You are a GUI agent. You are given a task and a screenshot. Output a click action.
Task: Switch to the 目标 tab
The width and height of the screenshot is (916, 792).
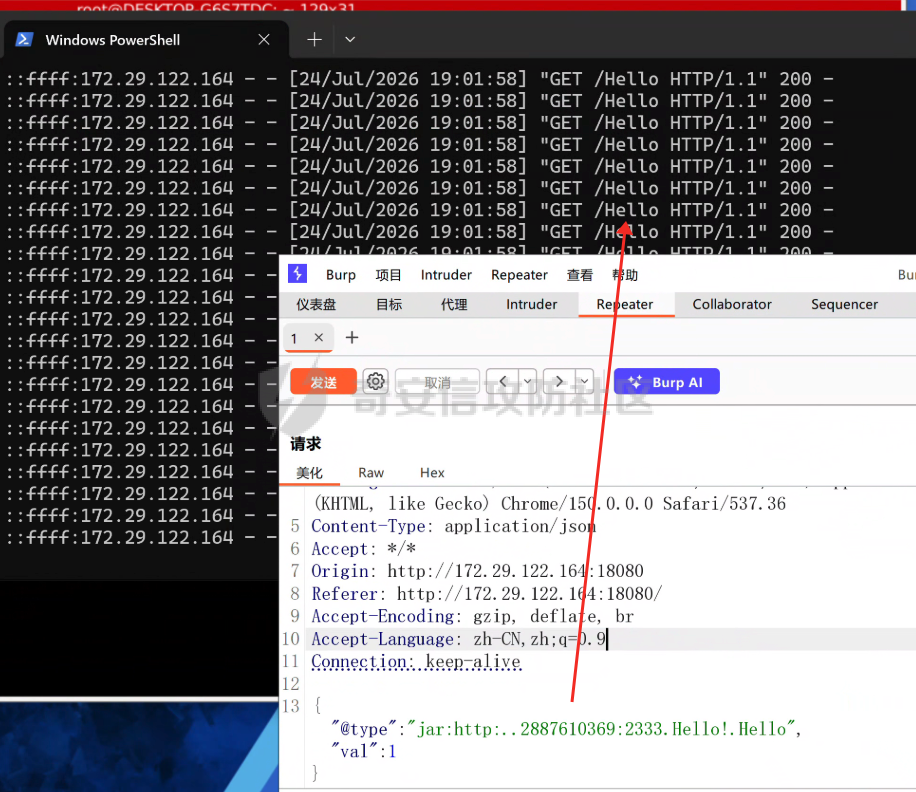pos(389,304)
